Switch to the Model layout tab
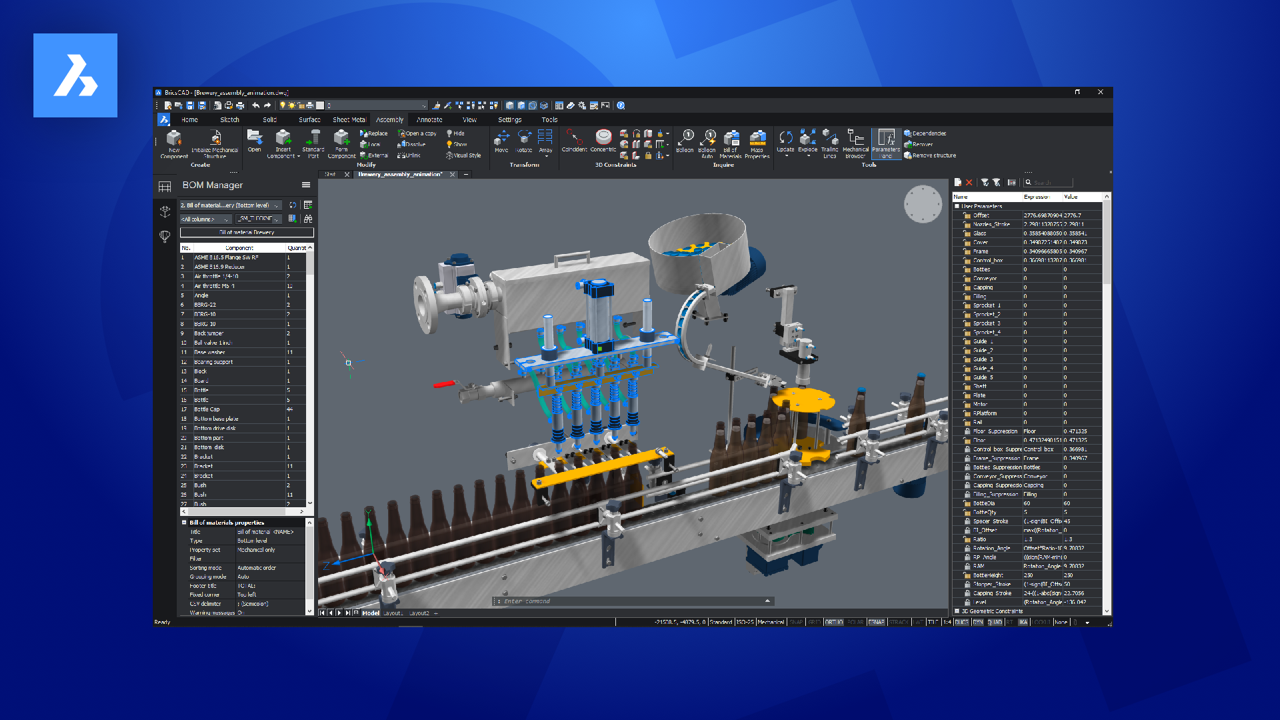Image resolution: width=1280 pixels, height=720 pixels. coord(370,613)
